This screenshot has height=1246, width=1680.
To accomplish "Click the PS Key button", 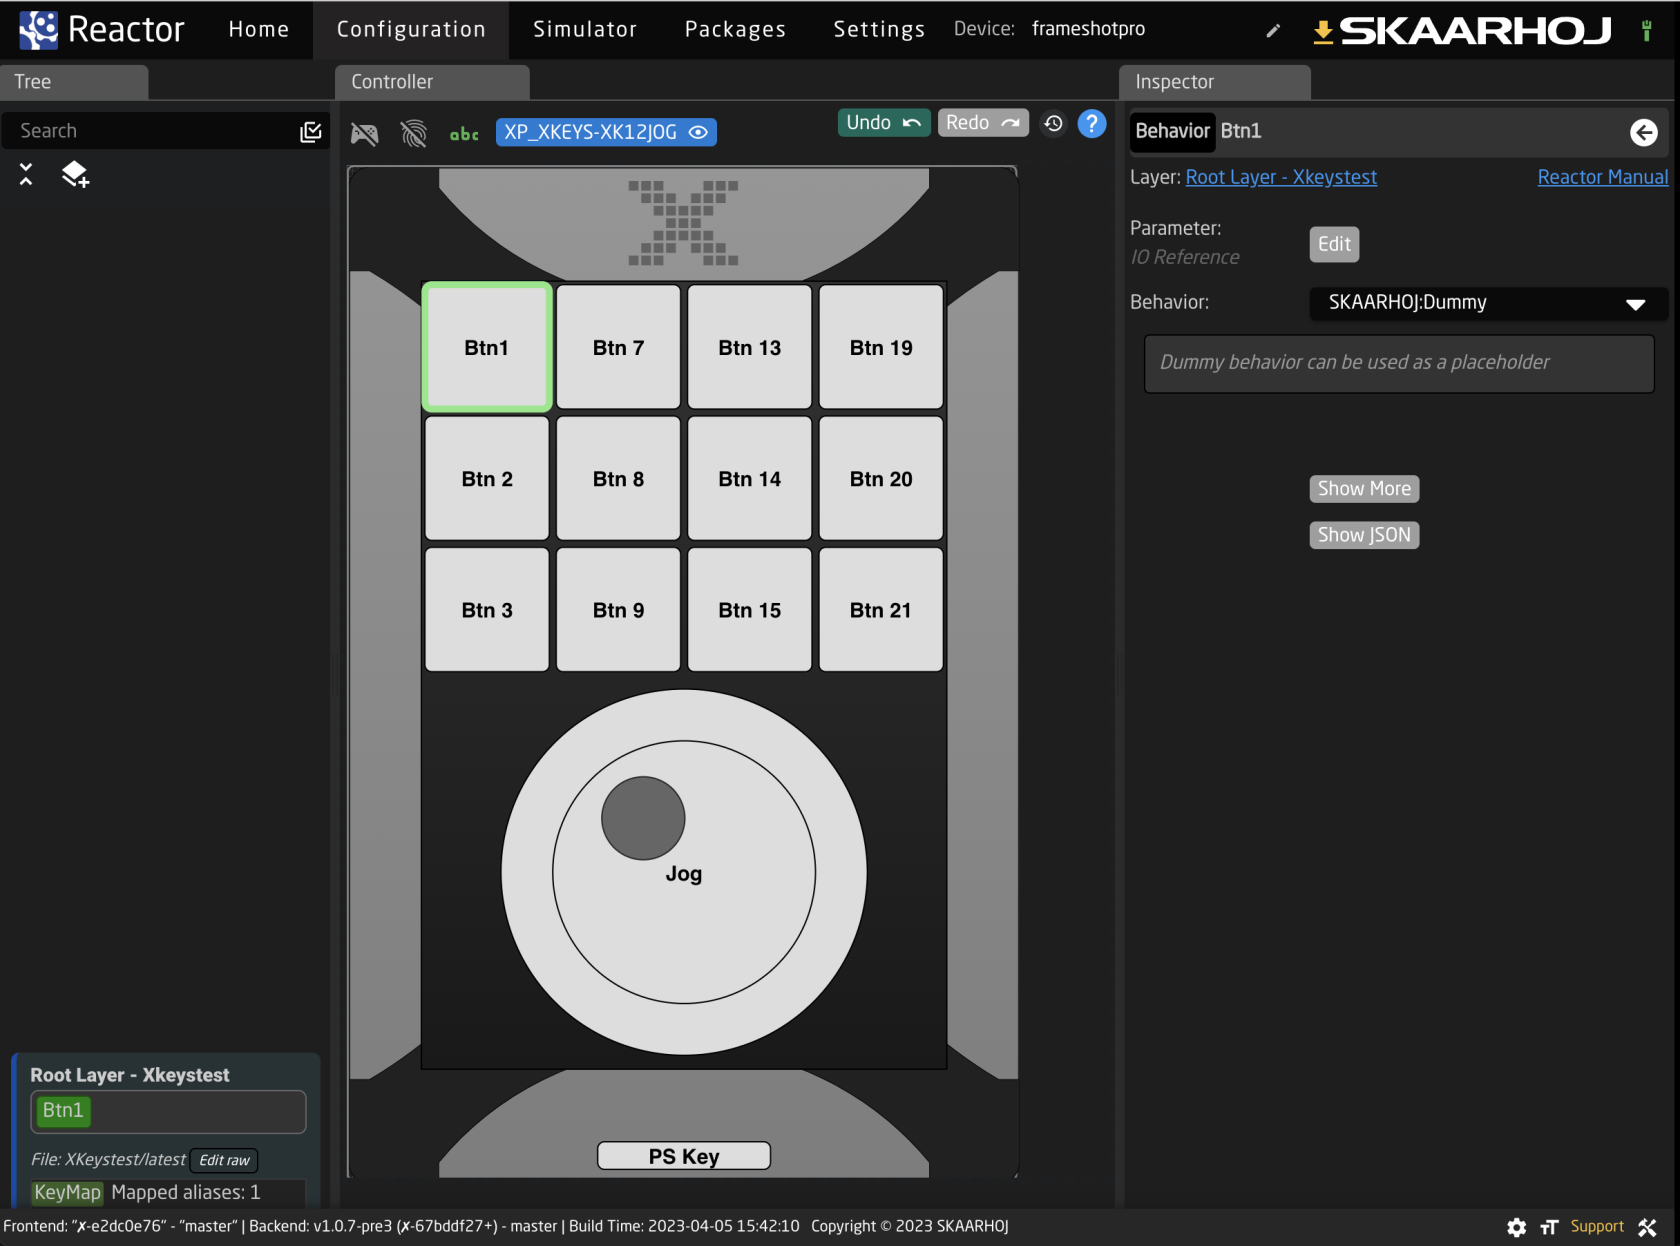I will 684,1156.
